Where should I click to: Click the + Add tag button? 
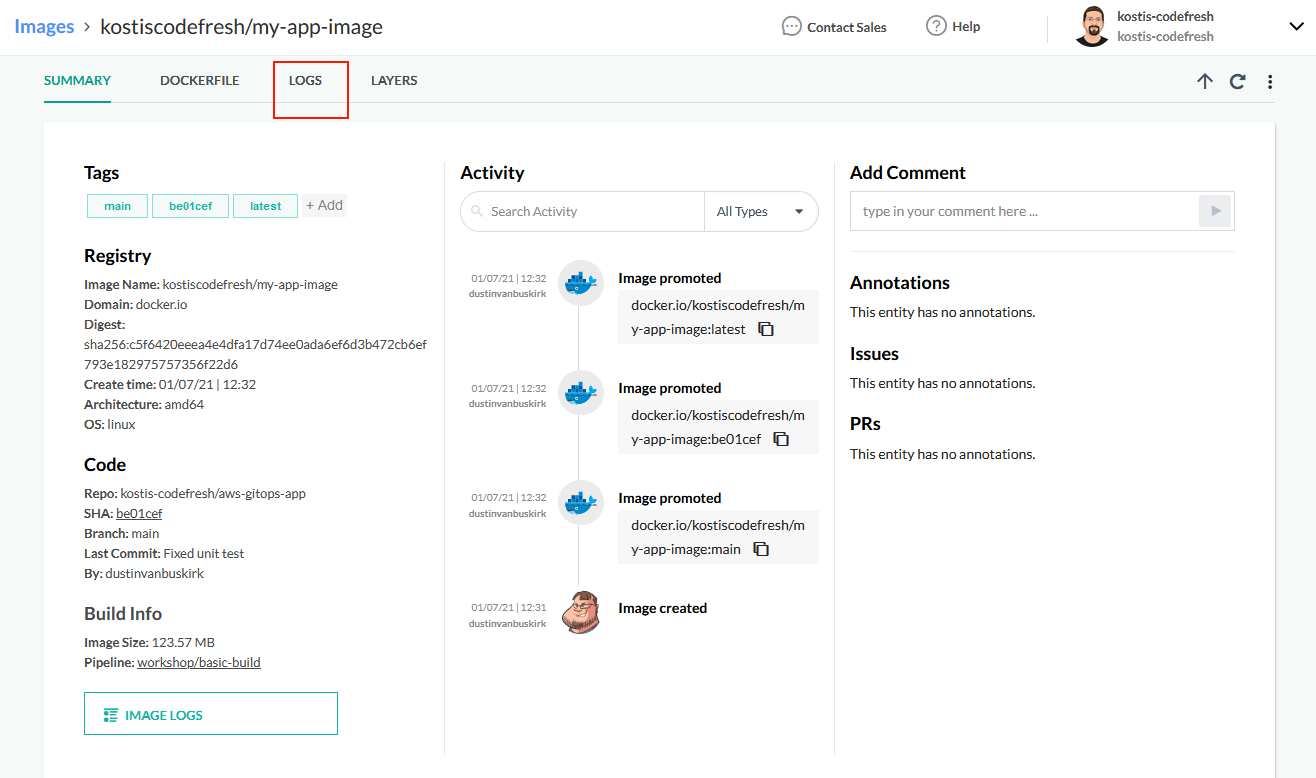click(324, 205)
